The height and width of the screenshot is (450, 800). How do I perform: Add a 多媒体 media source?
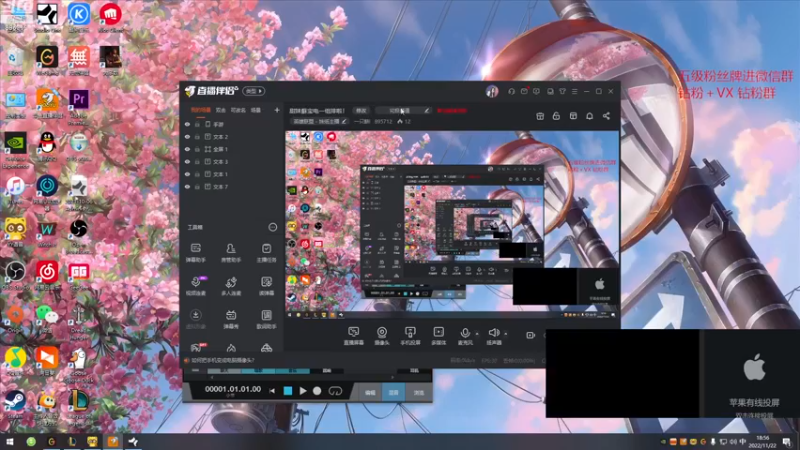pyautogui.click(x=438, y=336)
